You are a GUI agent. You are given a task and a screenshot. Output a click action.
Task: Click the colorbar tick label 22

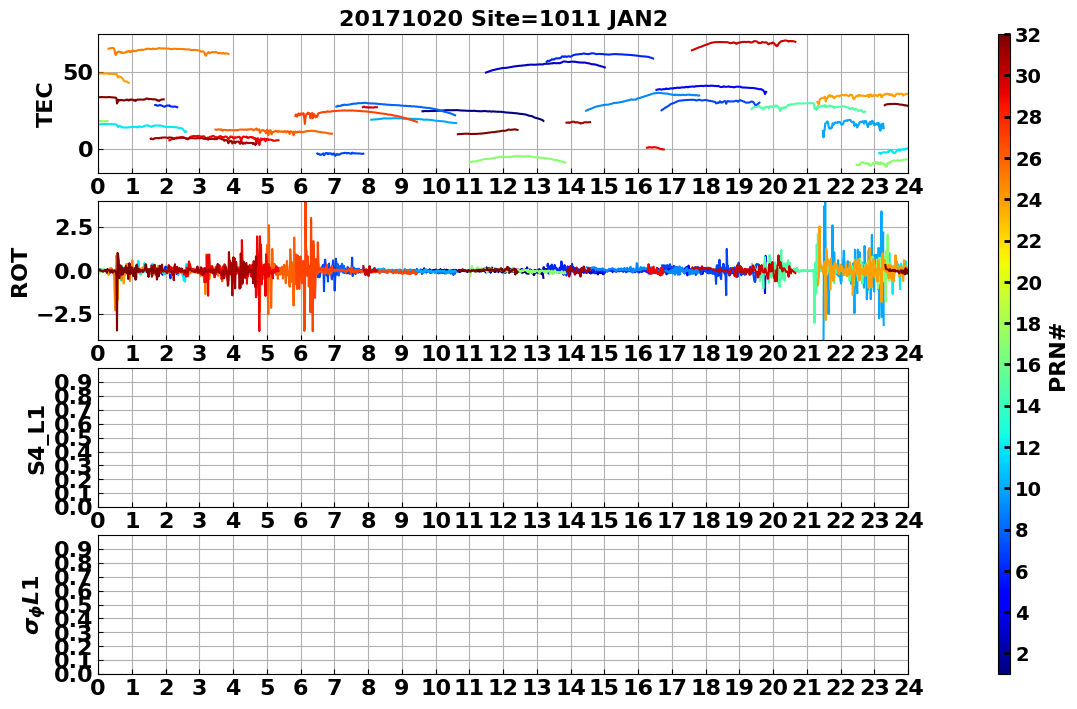[1028, 241]
